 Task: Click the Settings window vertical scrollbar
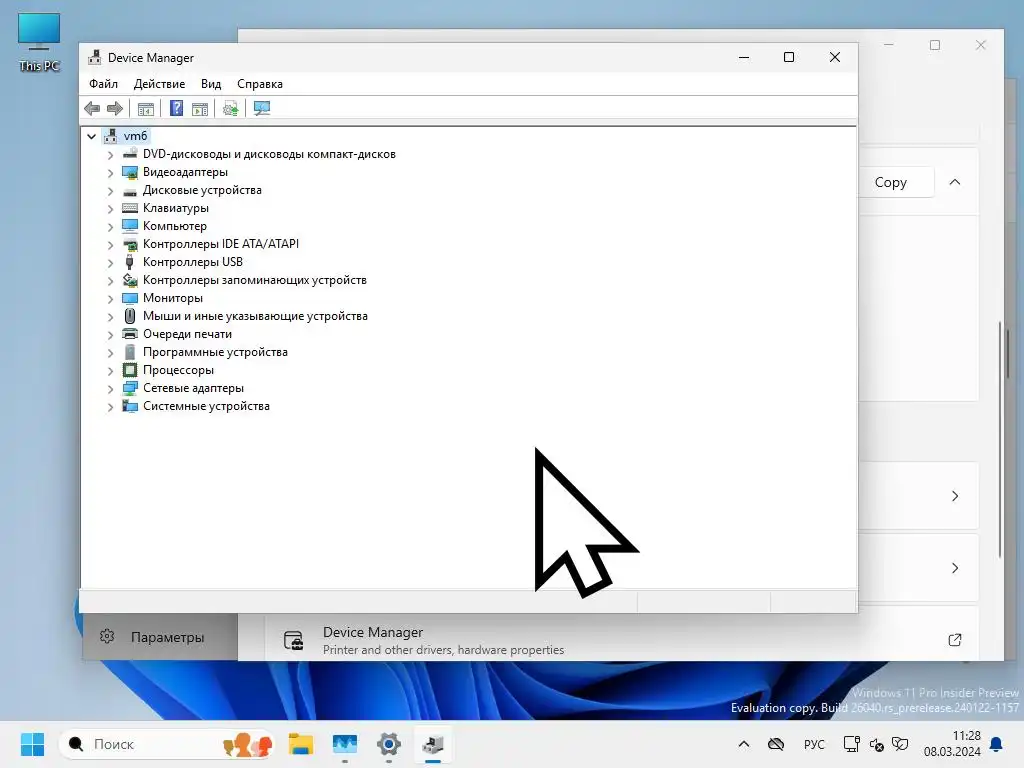(1000, 439)
